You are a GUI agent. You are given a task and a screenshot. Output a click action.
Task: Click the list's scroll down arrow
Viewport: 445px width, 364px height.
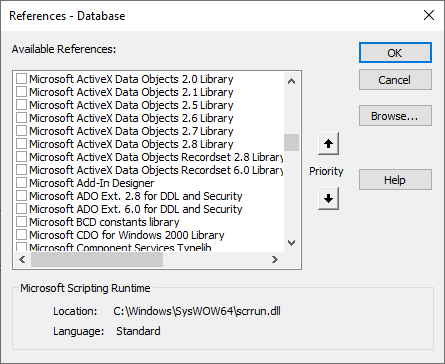point(291,243)
